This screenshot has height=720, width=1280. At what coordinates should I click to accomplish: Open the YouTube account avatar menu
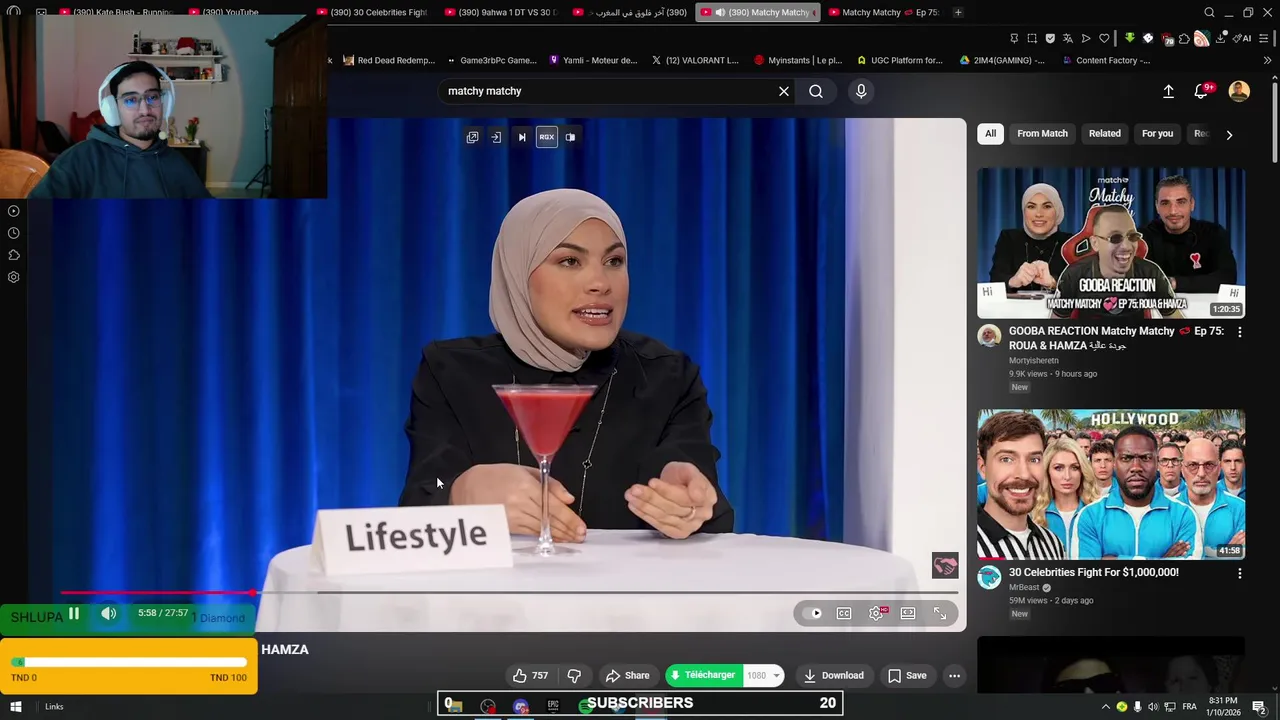(x=1239, y=91)
